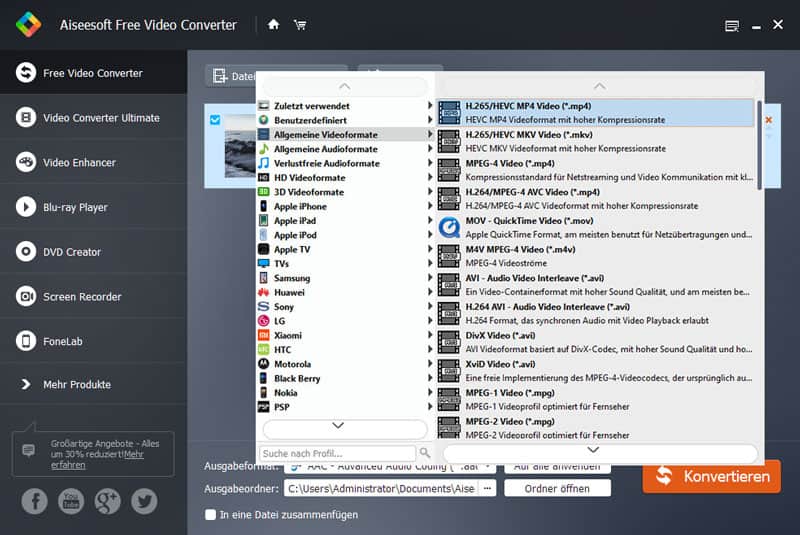The width and height of the screenshot is (800, 535).
Task: Expand Zuletzt verwendet submenu arrow
Action: [x=430, y=106]
